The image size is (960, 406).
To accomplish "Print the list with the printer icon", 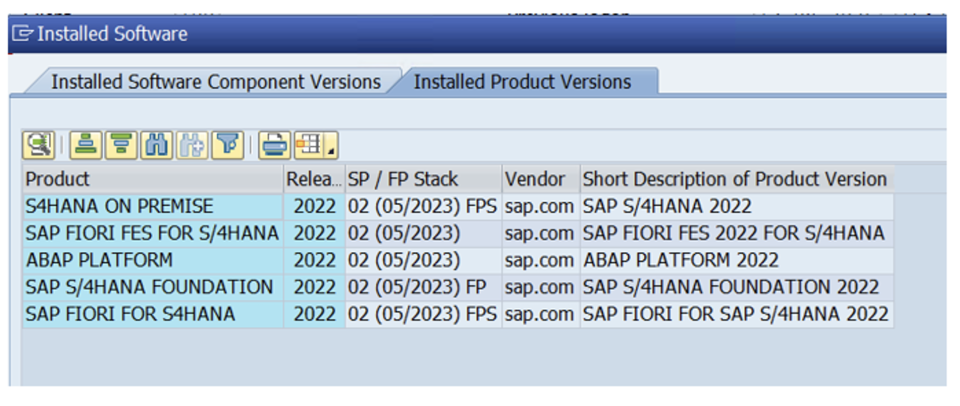I will click(274, 145).
